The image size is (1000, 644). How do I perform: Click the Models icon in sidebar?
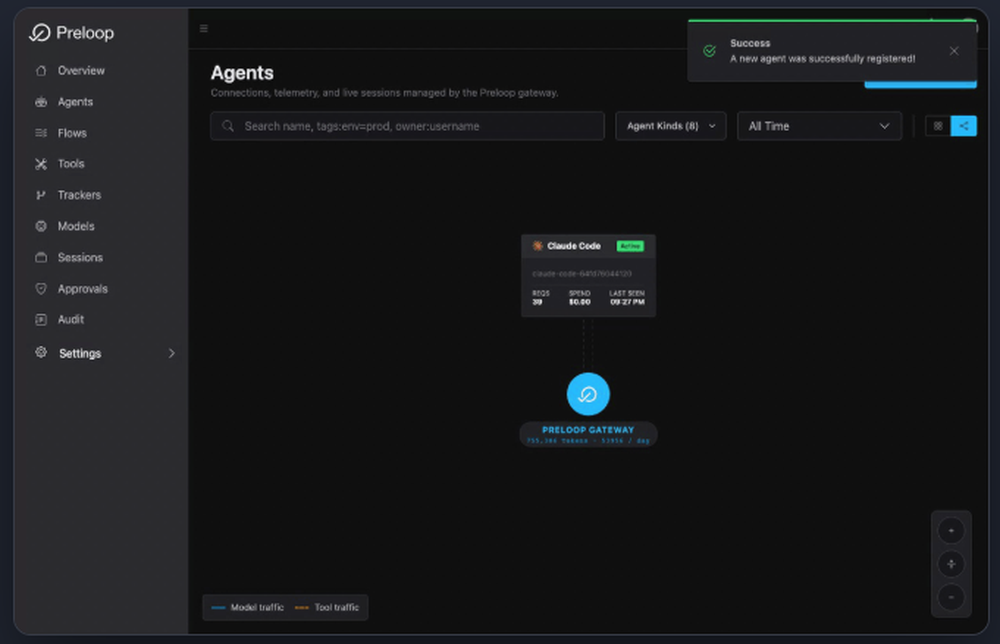(41, 226)
